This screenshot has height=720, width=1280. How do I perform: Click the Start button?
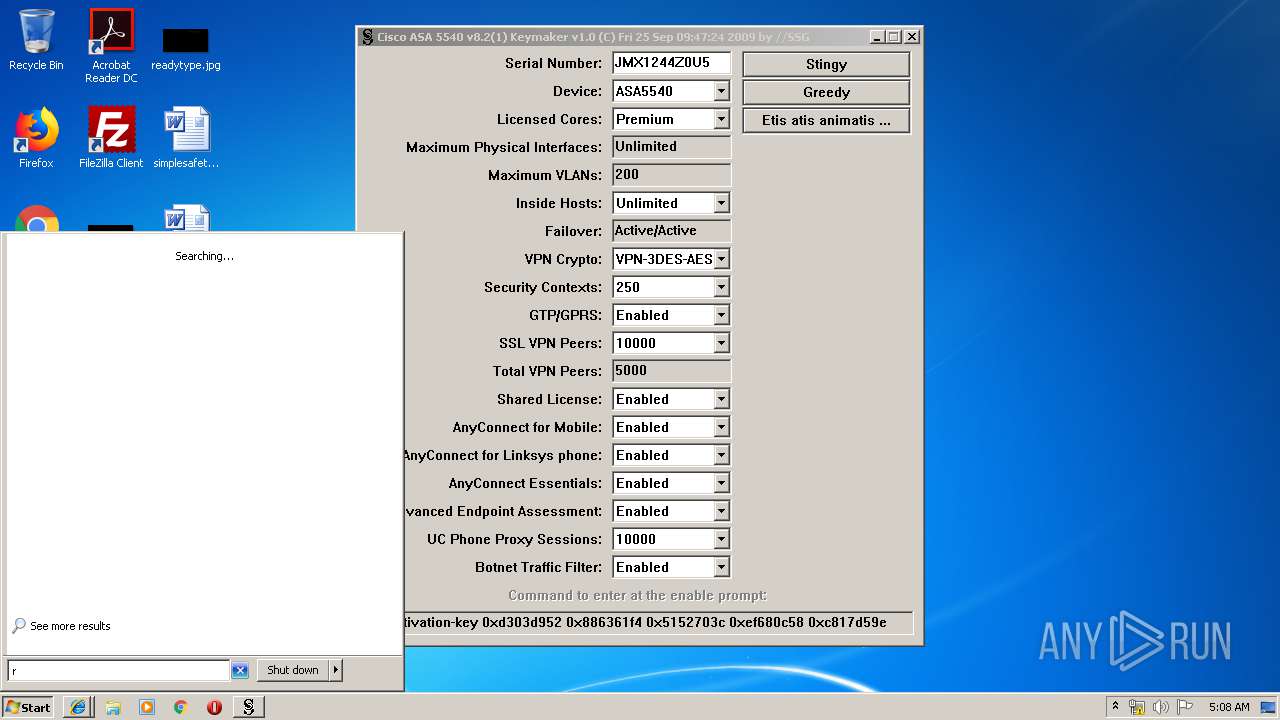click(x=28, y=707)
